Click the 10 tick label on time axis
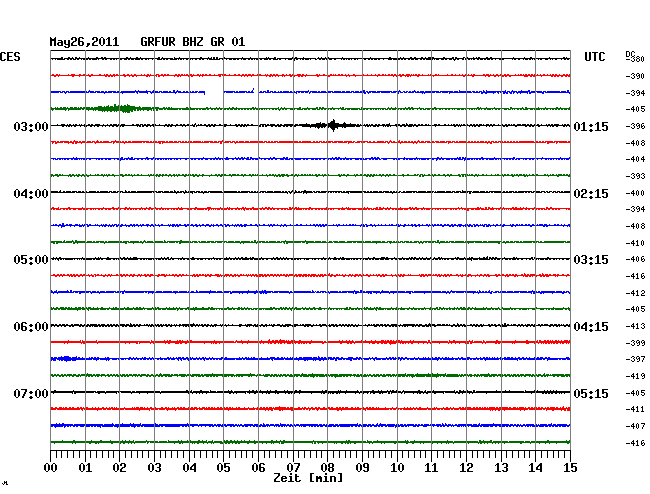Image resolution: width=650 pixels, height=494 pixels. tap(397, 468)
